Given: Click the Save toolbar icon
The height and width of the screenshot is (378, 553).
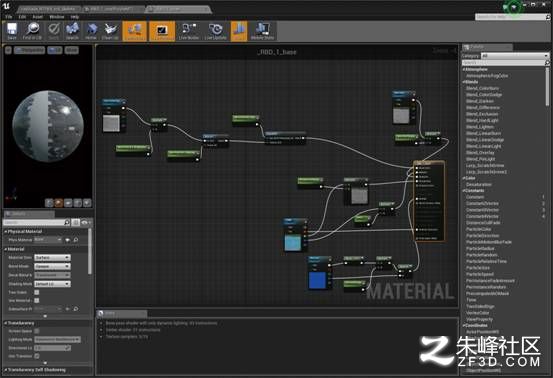Looking at the screenshot, I should (x=12, y=31).
